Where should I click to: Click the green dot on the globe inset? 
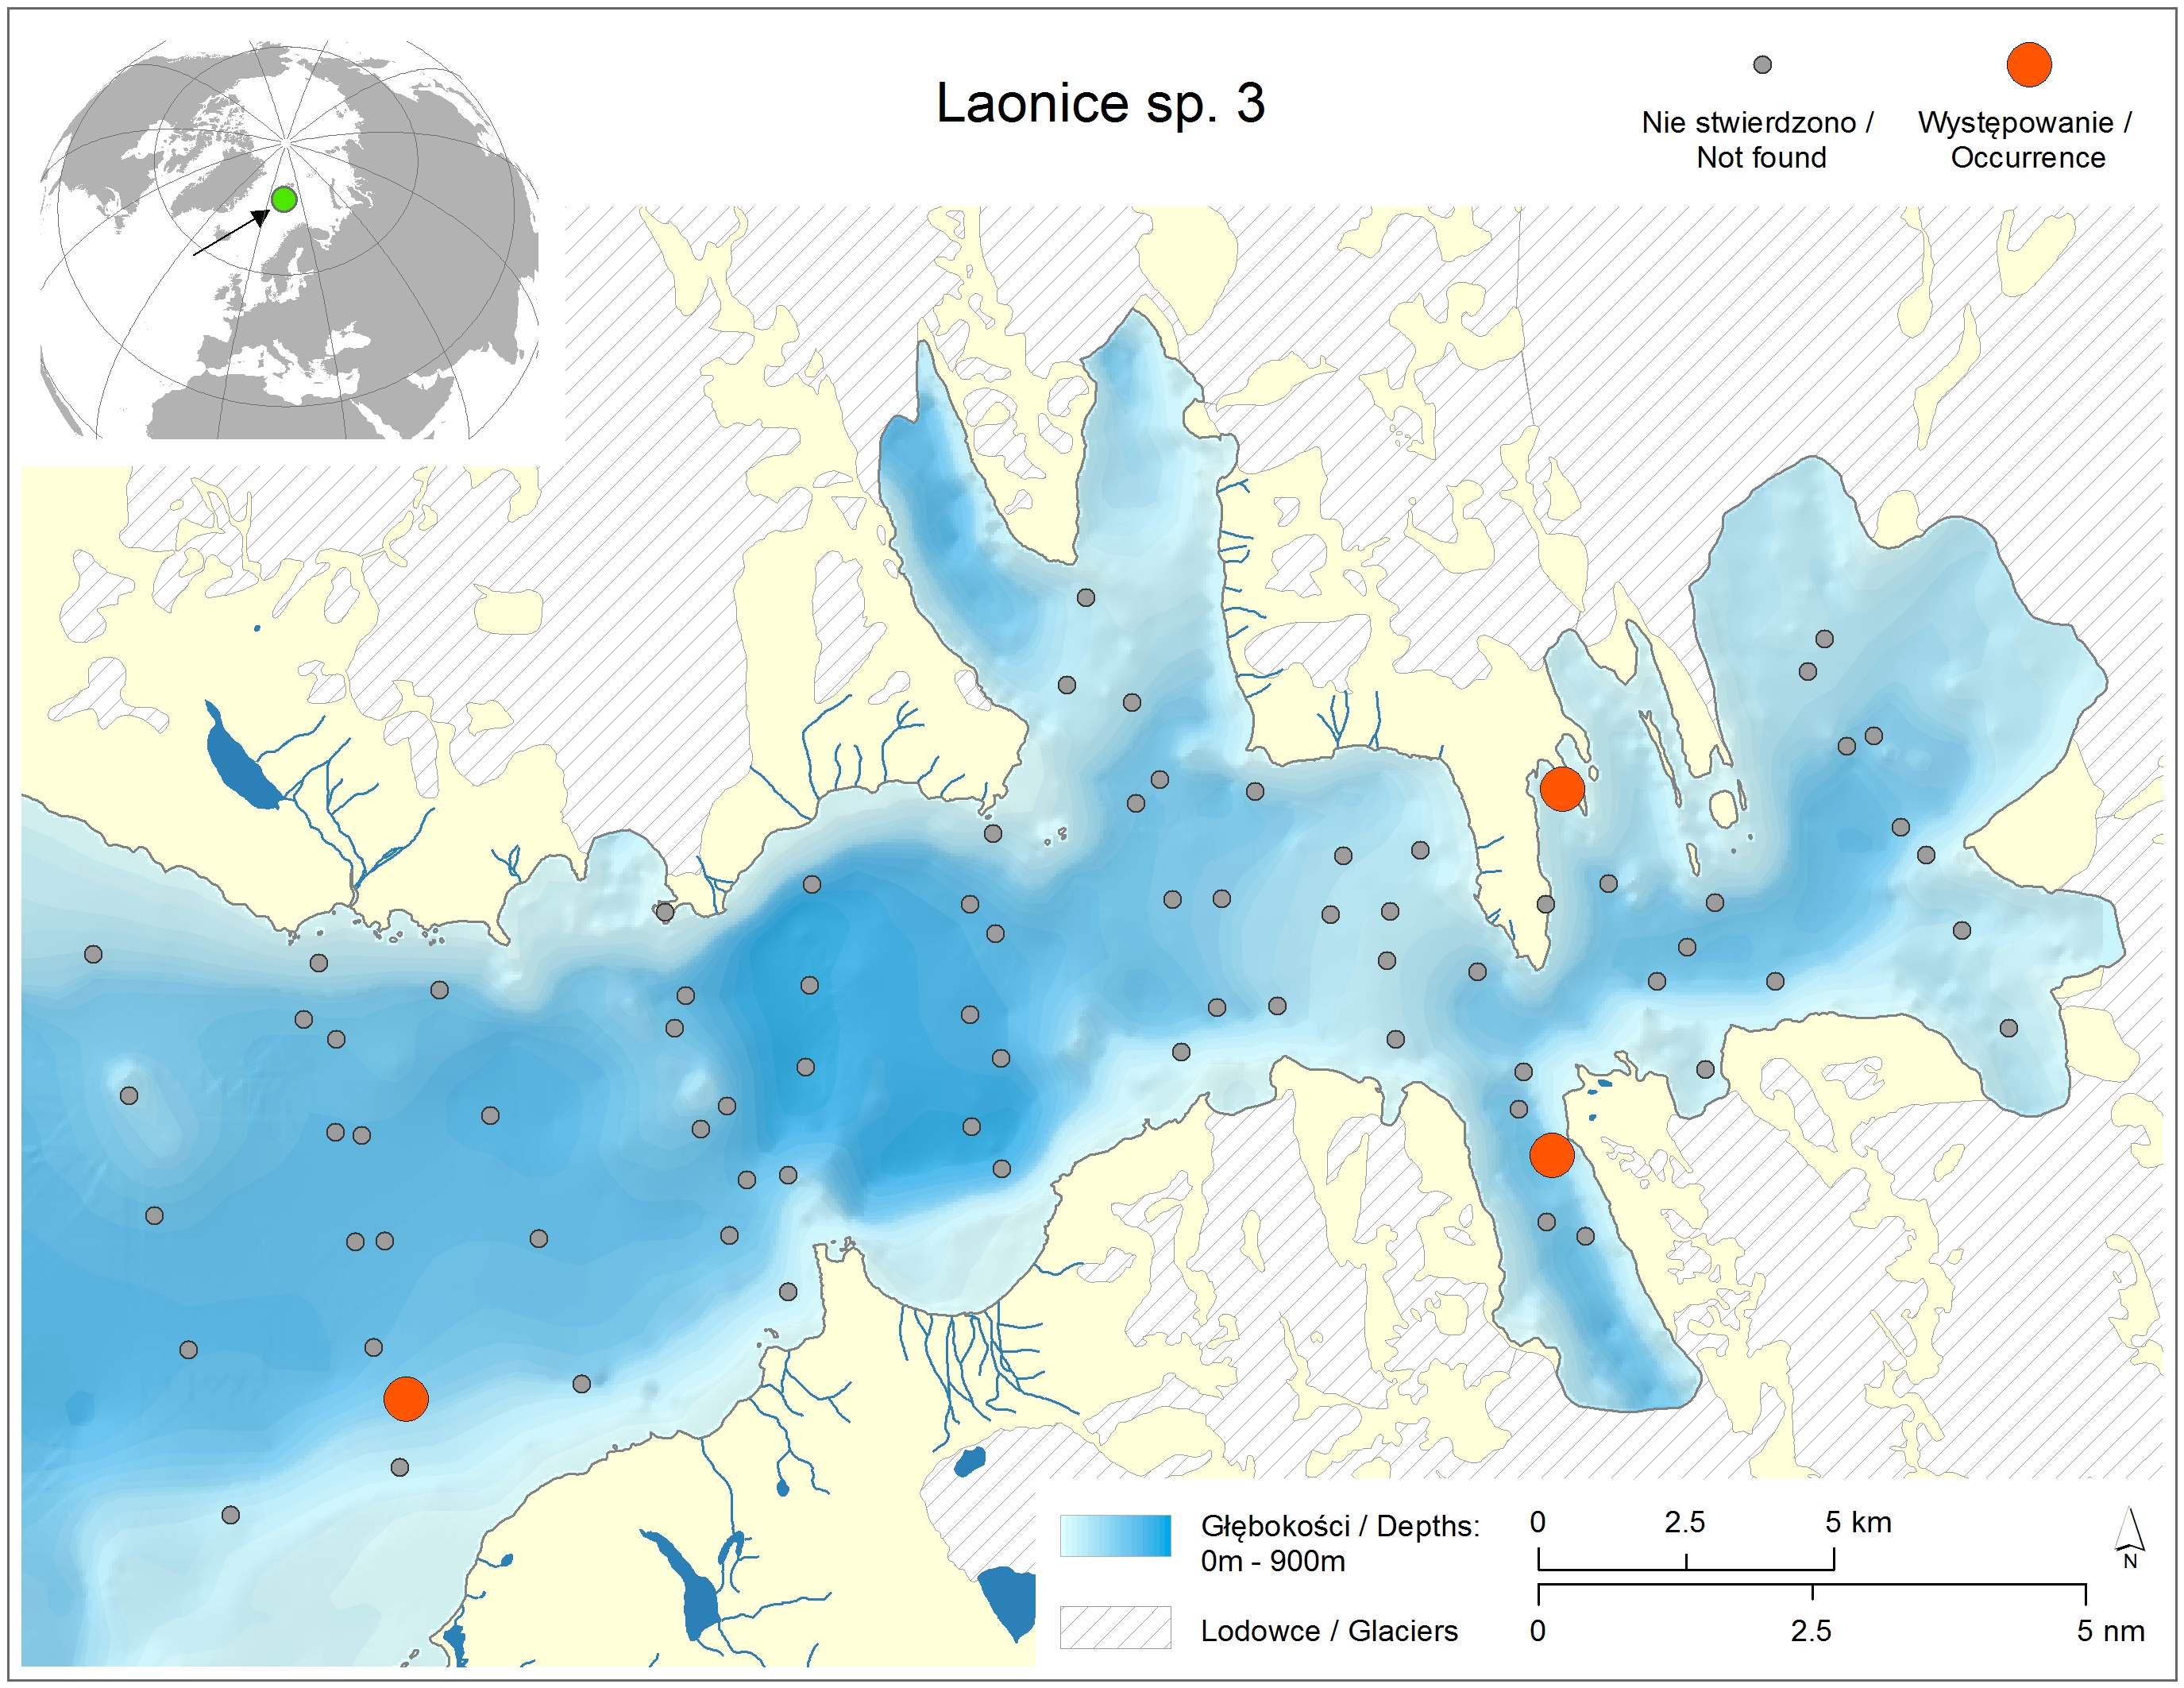click(284, 199)
